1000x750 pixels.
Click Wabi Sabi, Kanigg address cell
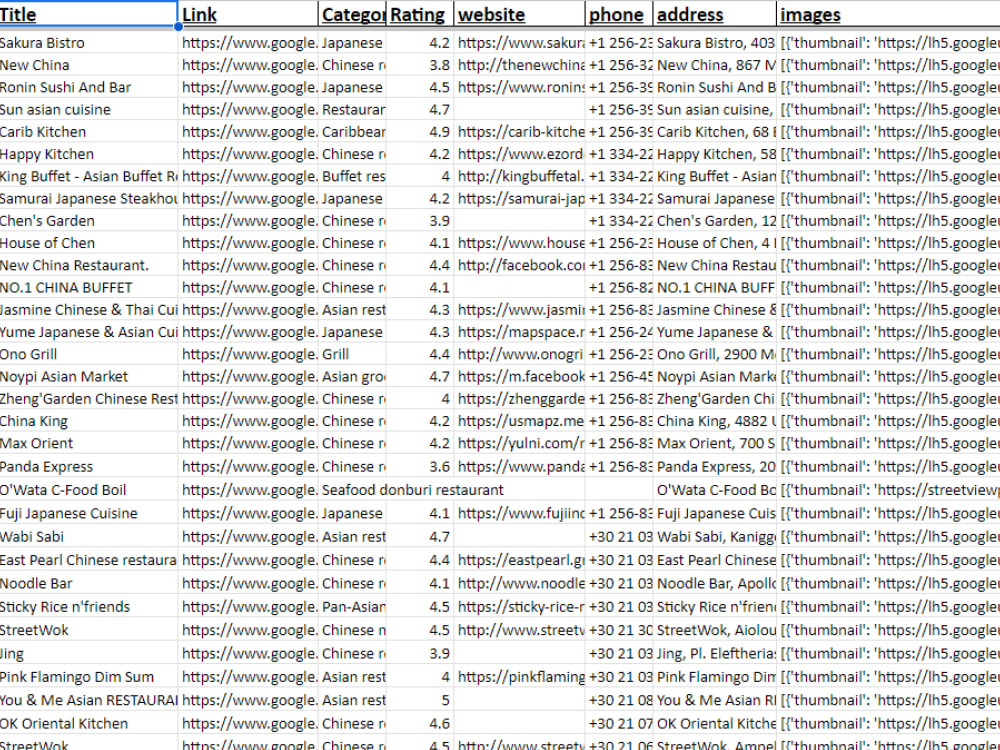[x=714, y=537]
